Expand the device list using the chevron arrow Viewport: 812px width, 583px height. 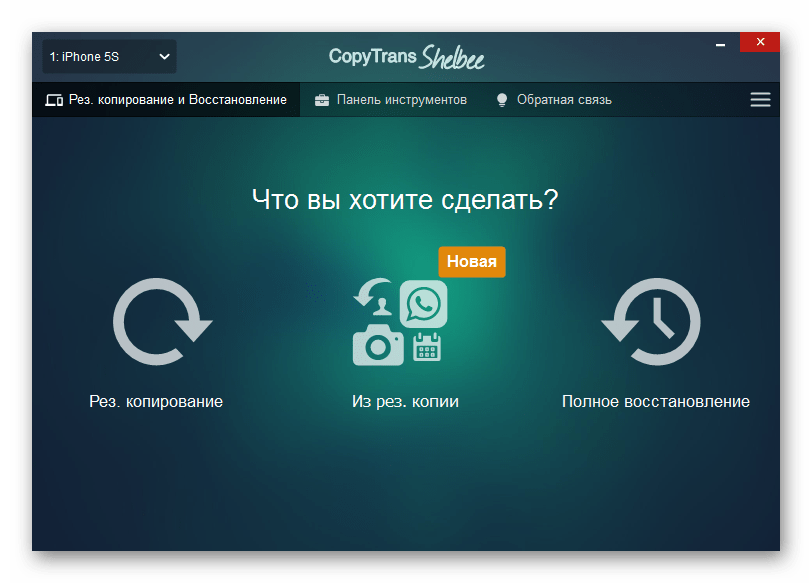click(x=165, y=57)
